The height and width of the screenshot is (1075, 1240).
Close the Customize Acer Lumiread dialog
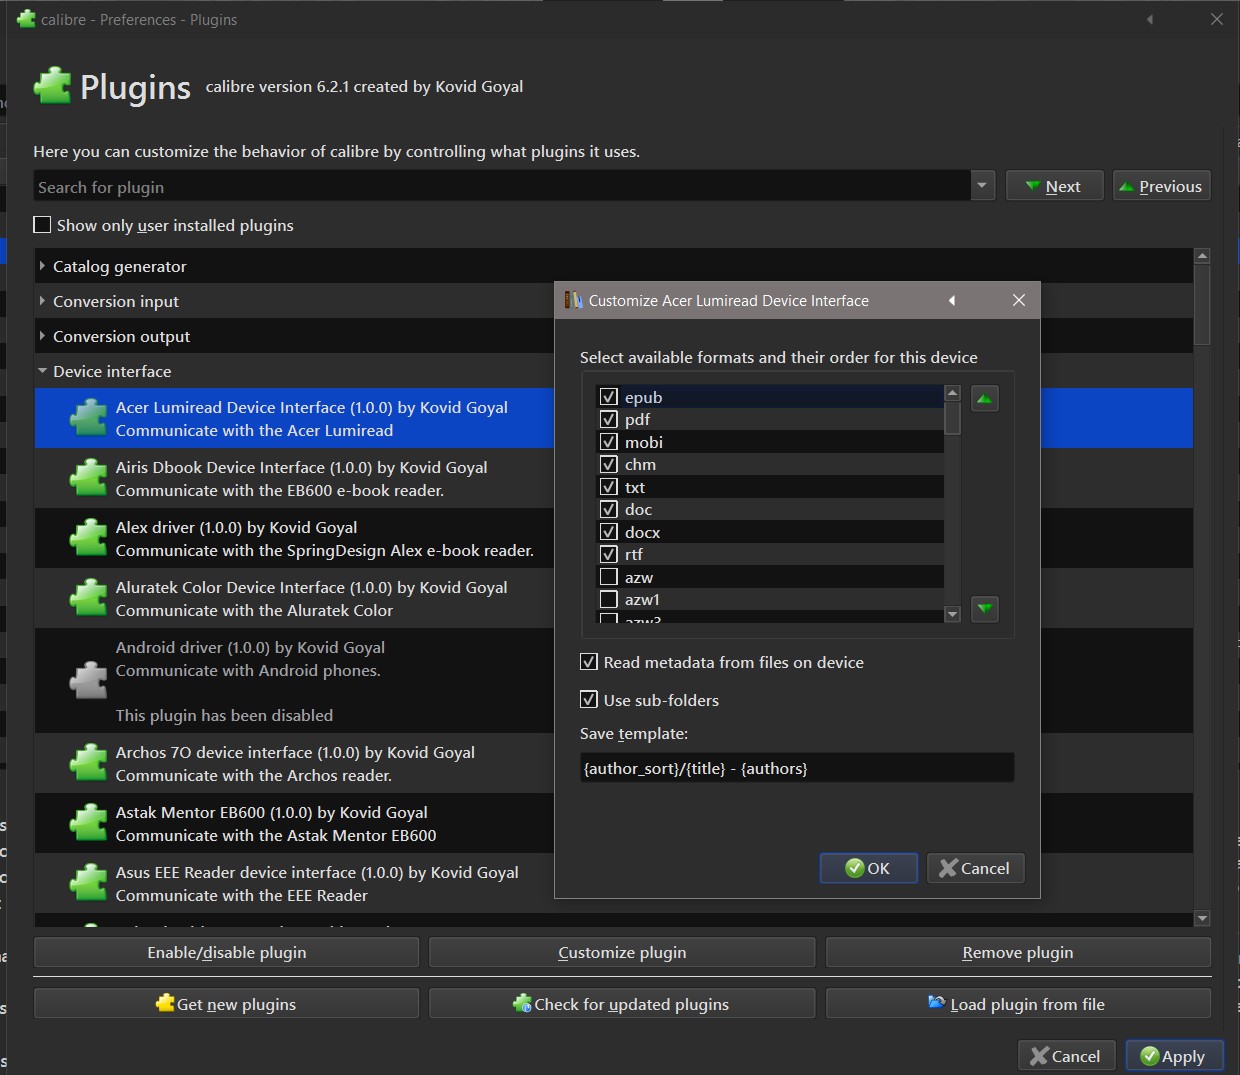point(1018,300)
